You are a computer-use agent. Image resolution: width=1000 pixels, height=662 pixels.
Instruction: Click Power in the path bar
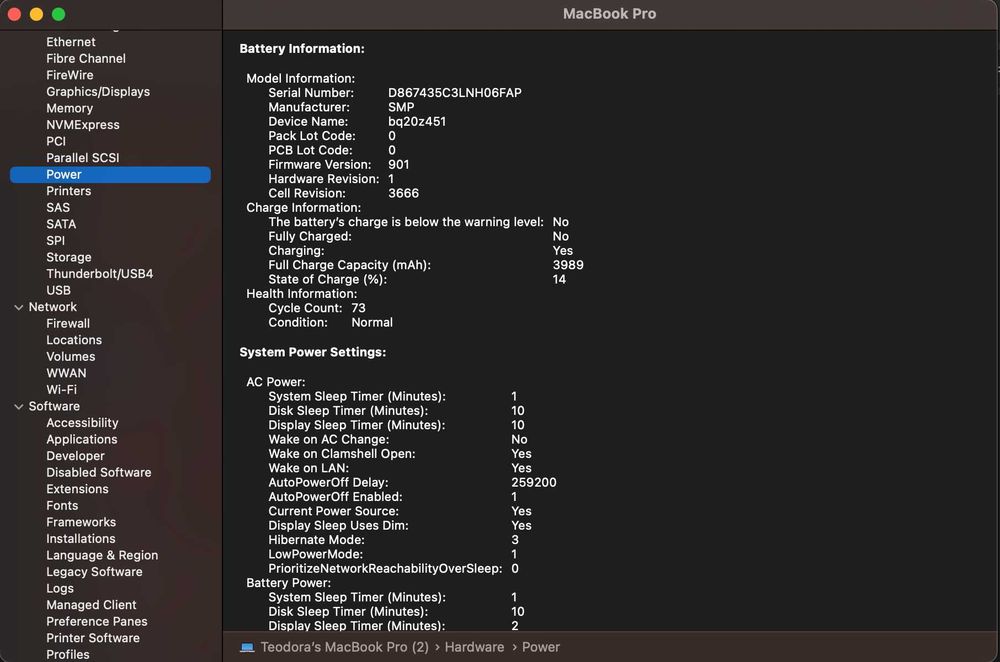(x=541, y=647)
